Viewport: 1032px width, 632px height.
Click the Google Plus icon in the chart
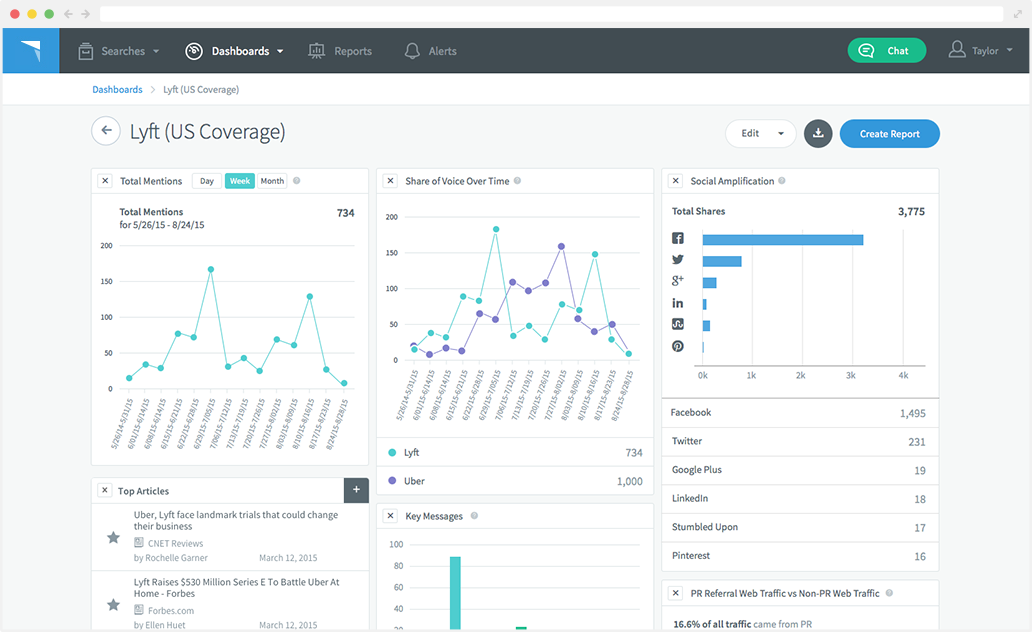(678, 280)
